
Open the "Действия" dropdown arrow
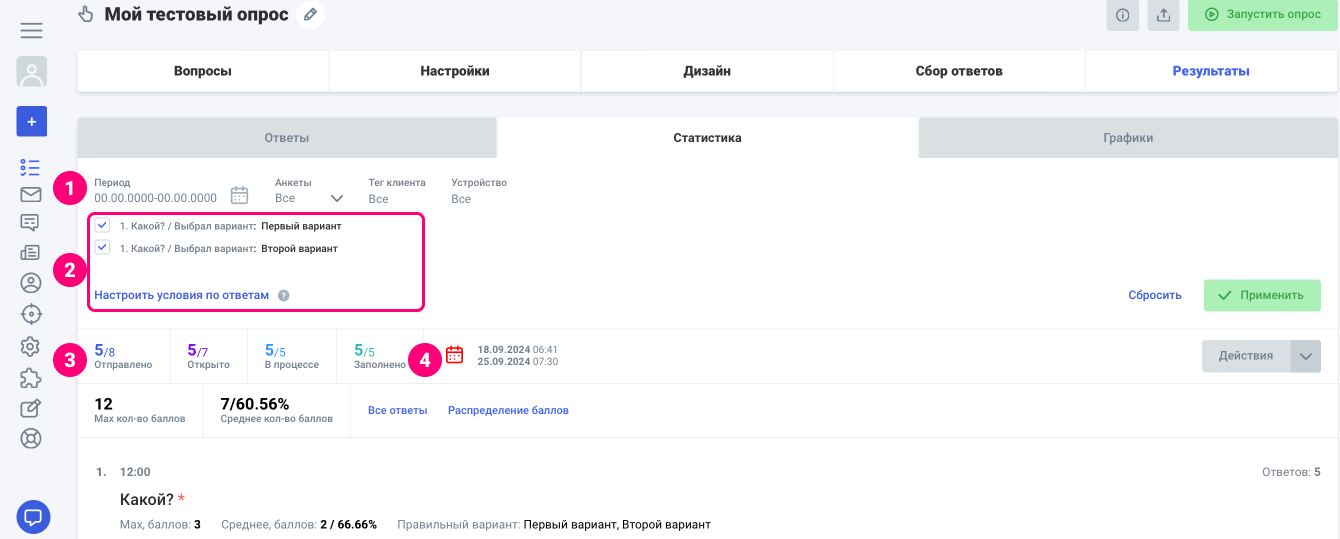[x=1305, y=356]
